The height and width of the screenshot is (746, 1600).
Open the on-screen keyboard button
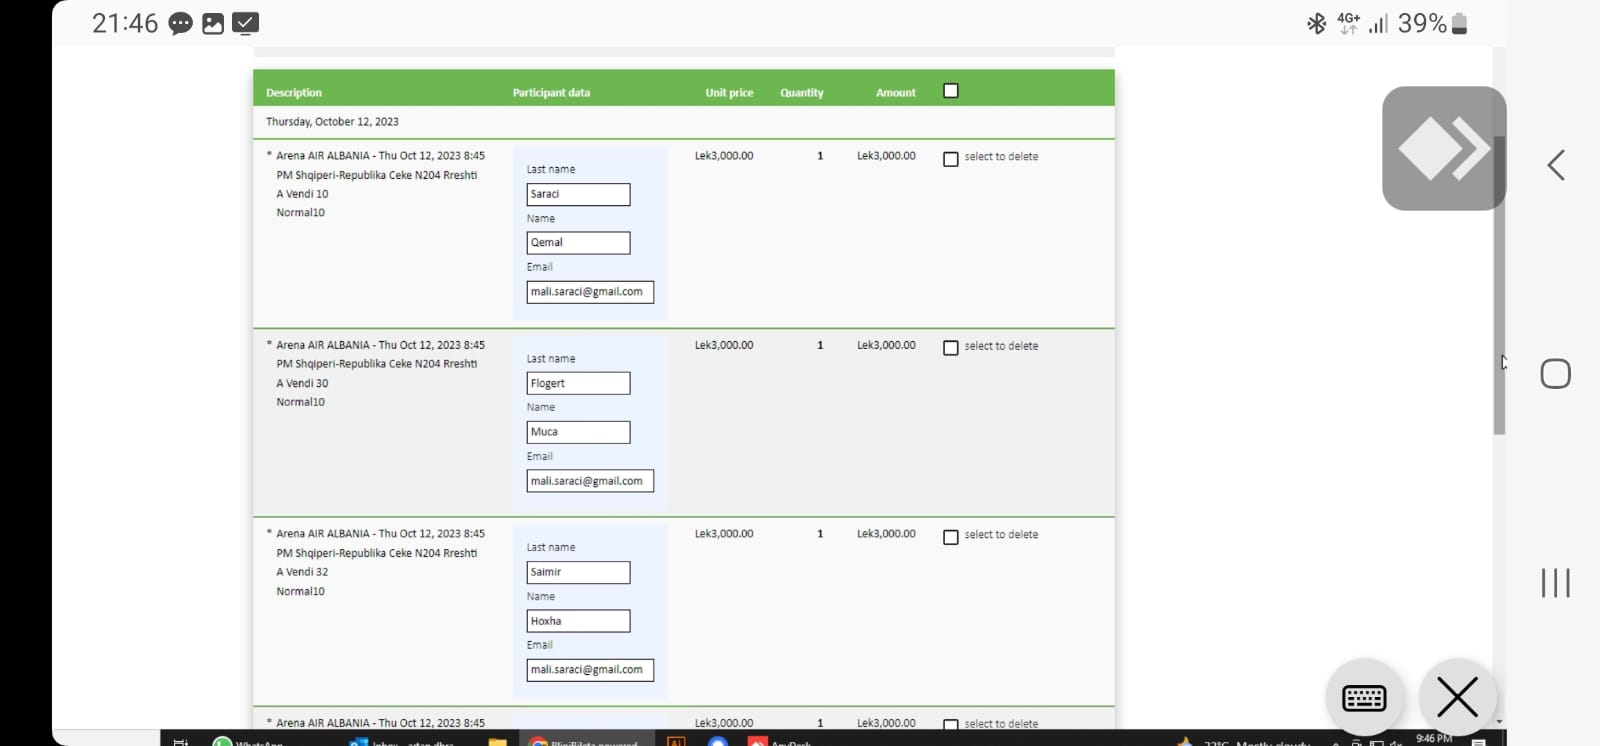point(1364,697)
